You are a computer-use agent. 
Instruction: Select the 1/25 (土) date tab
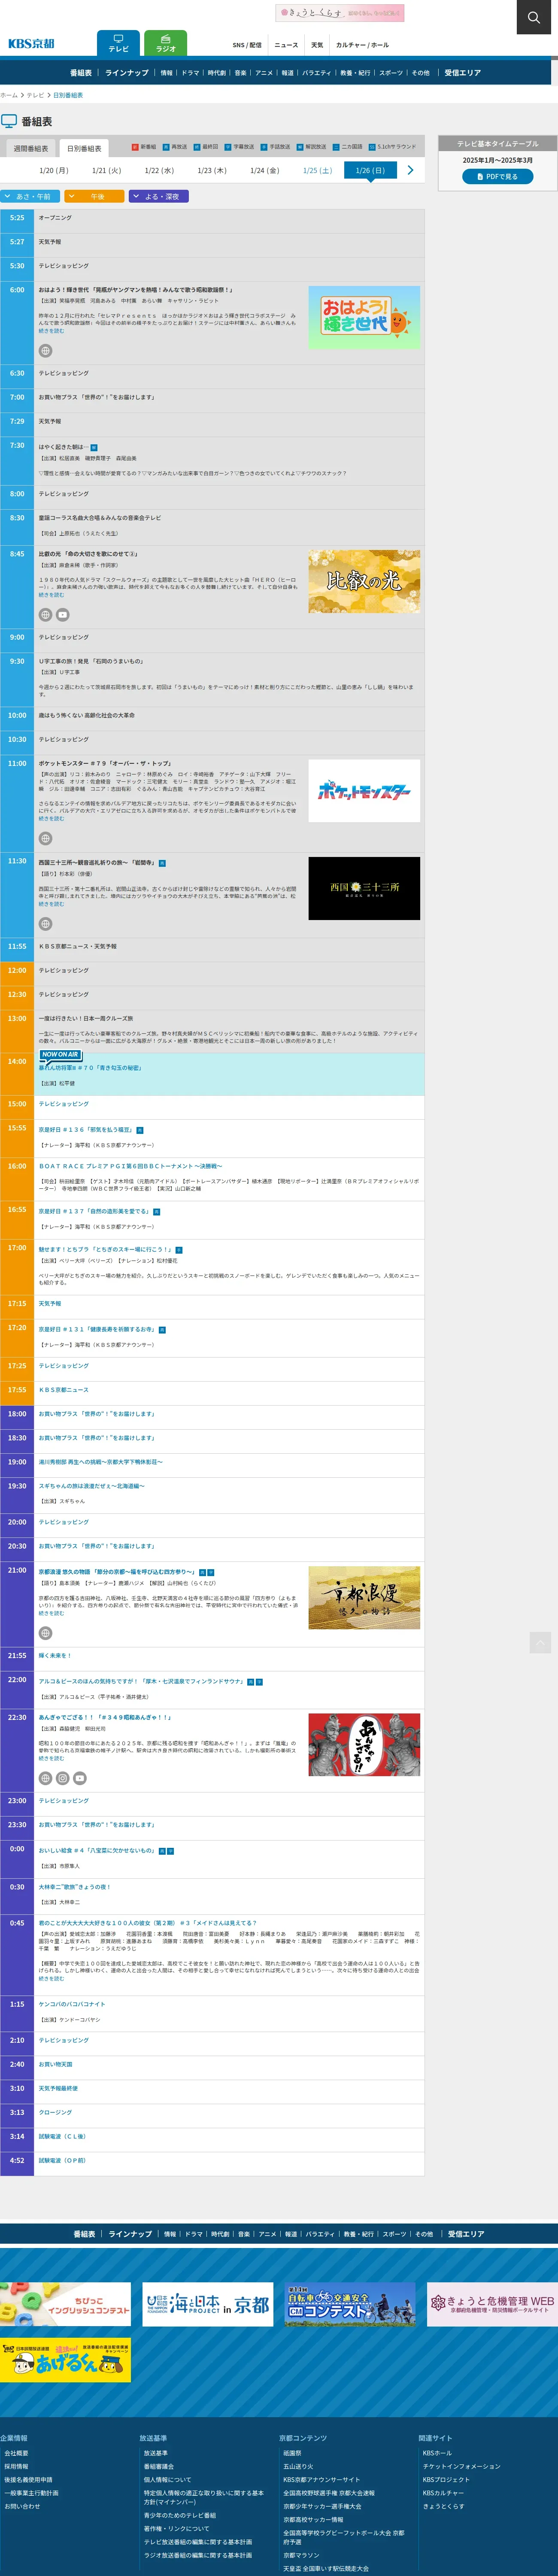(x=317, y=170)
